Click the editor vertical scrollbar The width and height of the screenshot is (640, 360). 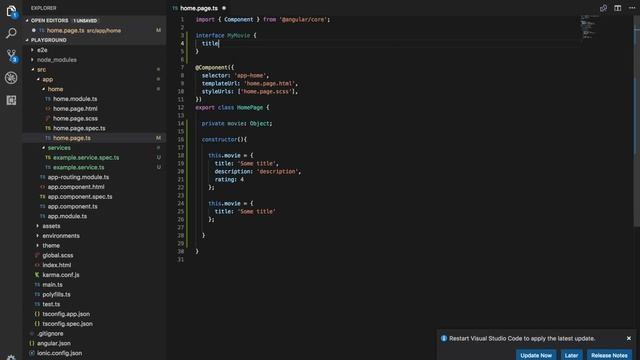[636, 122]
